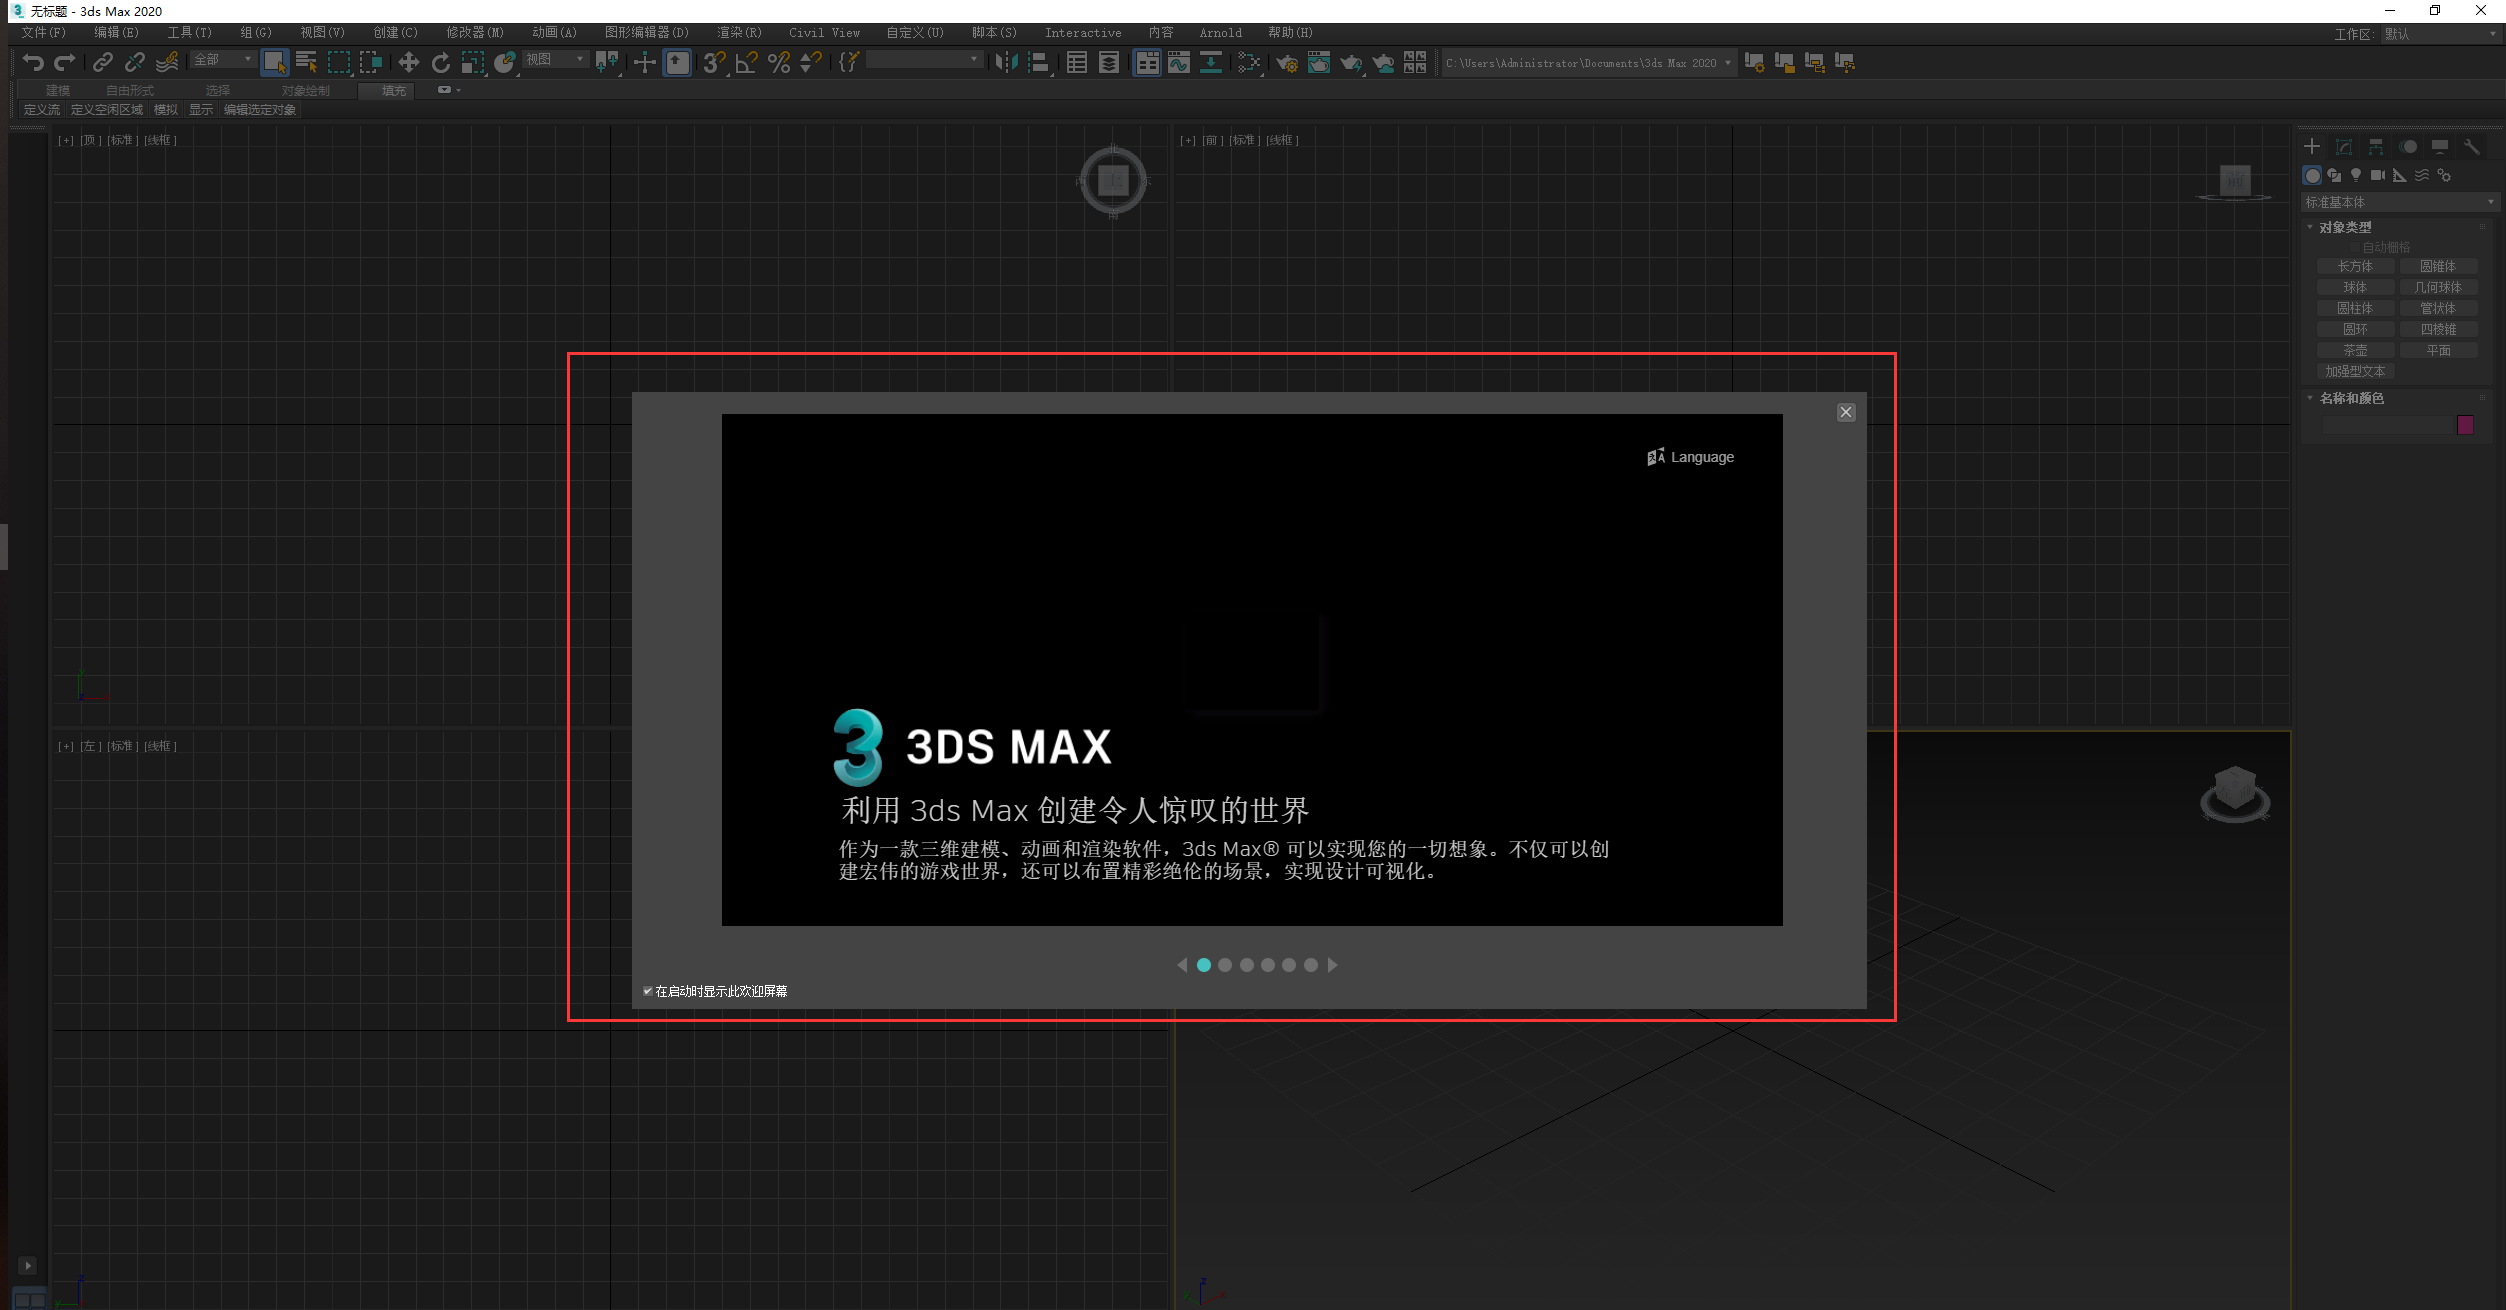
Task: Select the Select and Link chain tool
Action: point(103,62)
